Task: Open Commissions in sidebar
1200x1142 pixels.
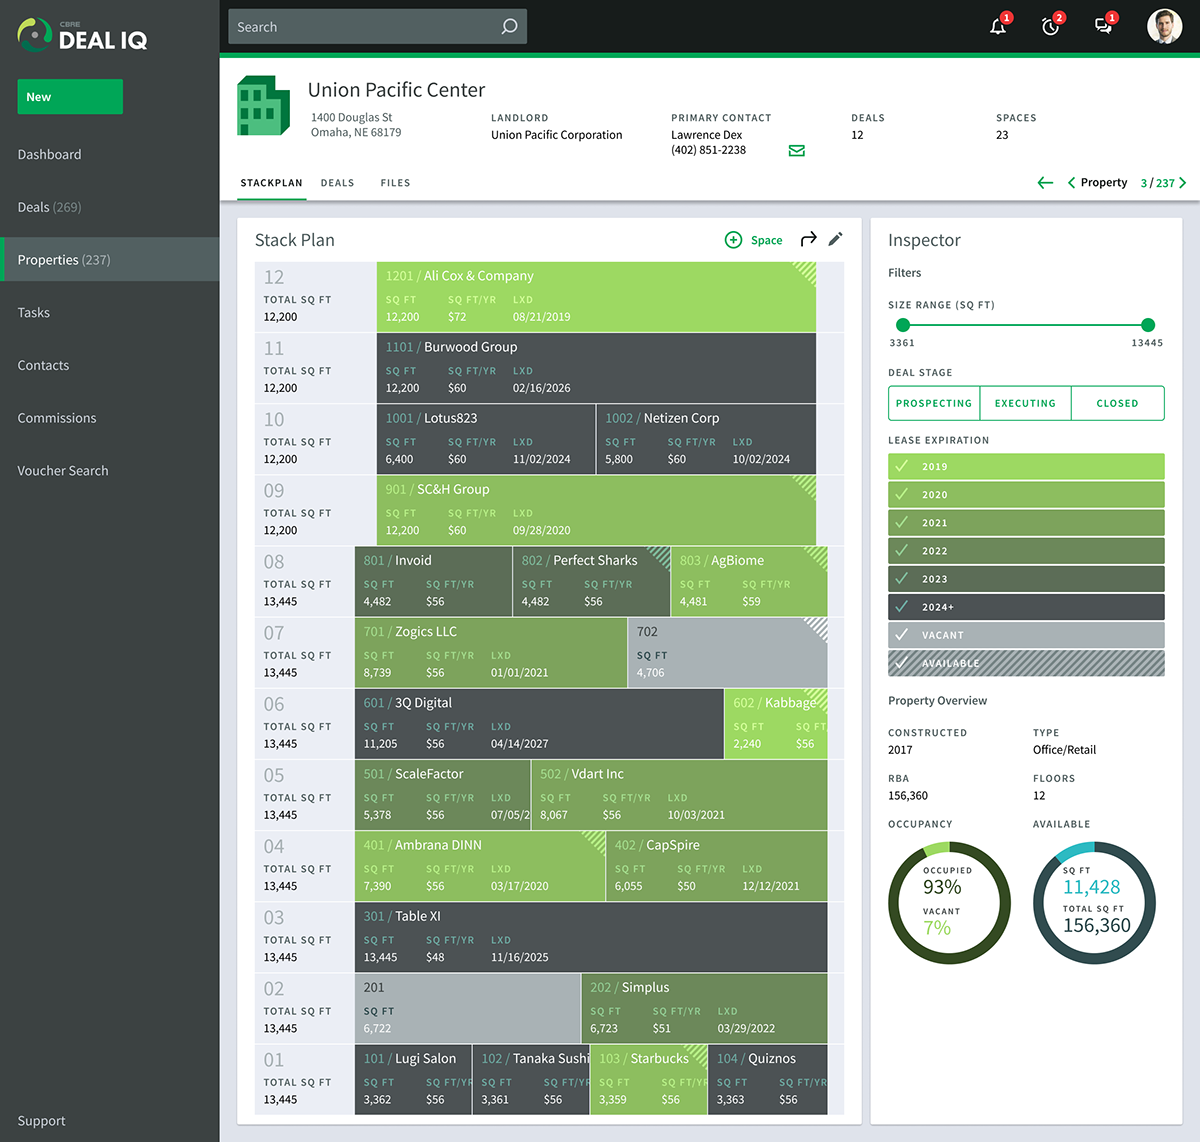Action: [57, 418]
